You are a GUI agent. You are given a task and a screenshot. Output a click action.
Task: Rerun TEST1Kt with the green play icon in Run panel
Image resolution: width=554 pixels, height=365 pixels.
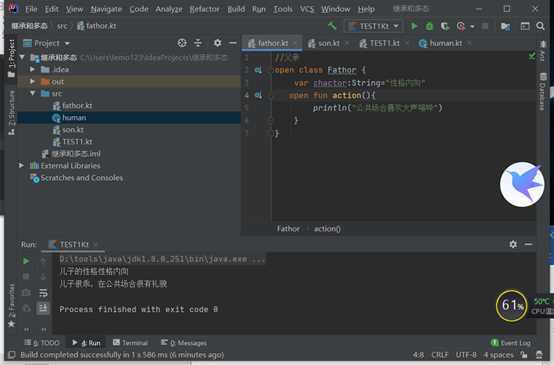(26, 261)
